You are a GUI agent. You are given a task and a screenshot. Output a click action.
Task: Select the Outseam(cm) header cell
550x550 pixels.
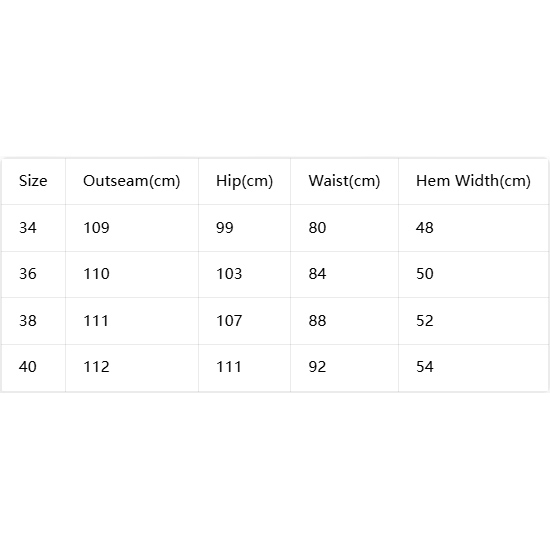click(132, 181)
